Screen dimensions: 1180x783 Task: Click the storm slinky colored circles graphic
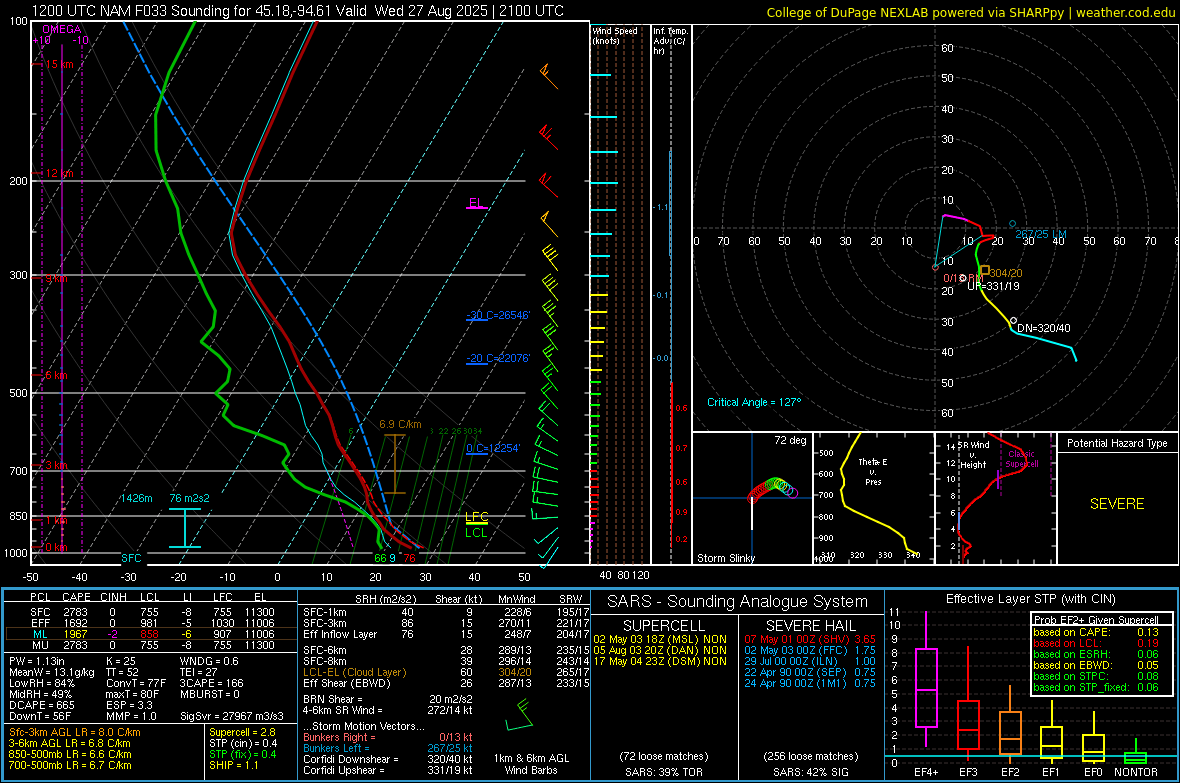tap(773, 489)
